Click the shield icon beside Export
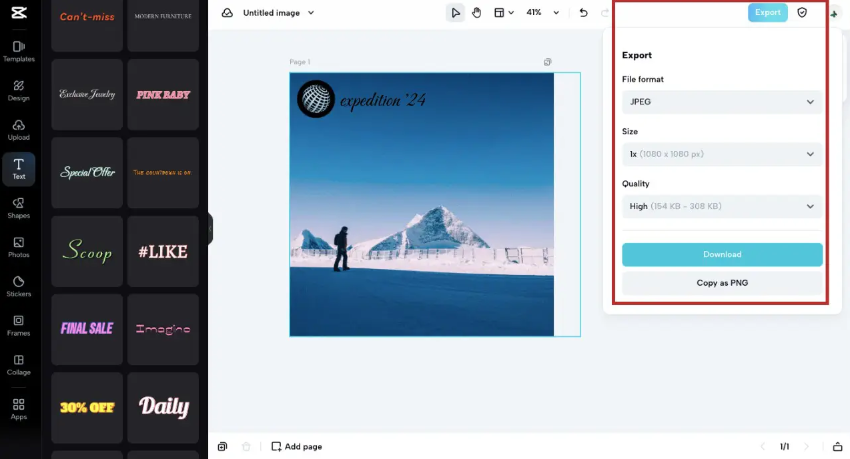Image resolution: width=850 pixels, height=459 pixels. [802, 12]
